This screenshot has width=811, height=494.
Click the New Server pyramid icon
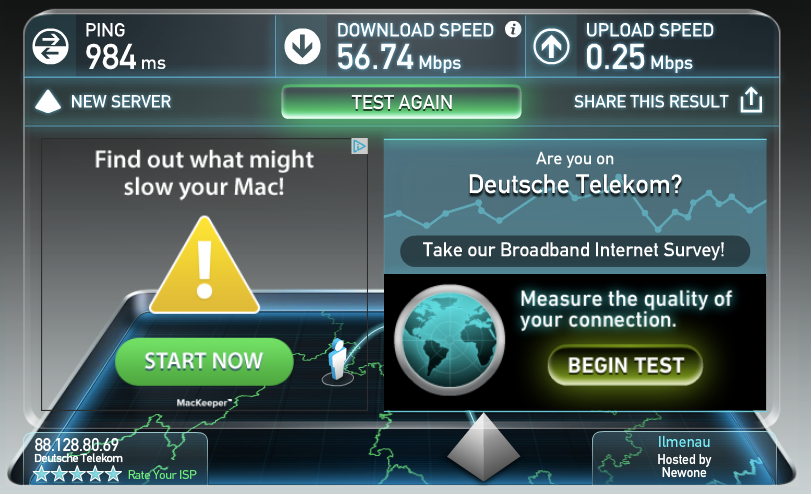(x=48, y=101)
